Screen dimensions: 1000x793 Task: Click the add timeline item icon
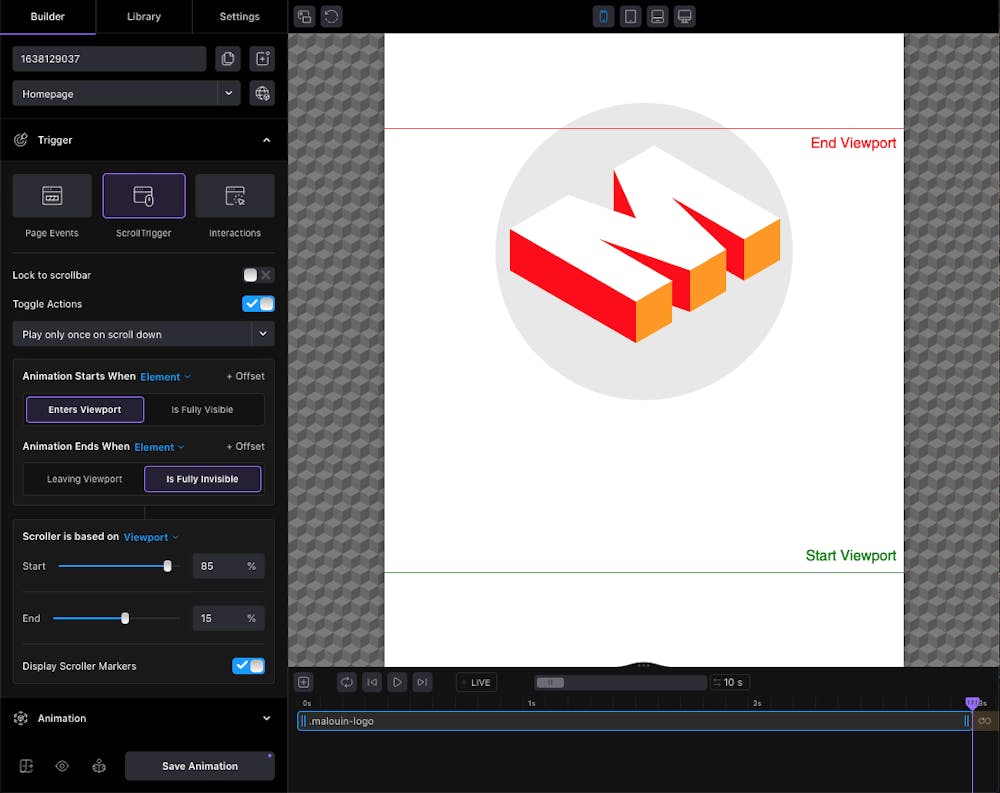coord(304,682)
